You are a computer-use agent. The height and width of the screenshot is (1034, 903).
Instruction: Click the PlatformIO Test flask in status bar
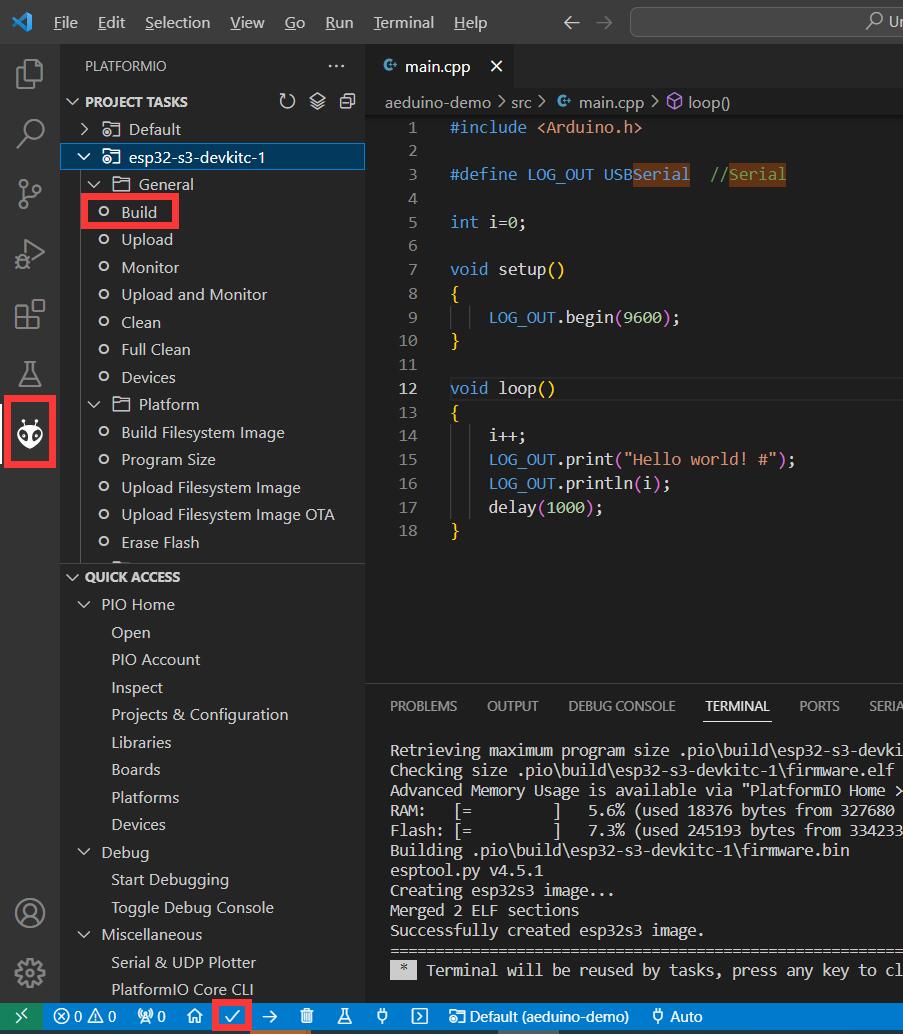344,1016
